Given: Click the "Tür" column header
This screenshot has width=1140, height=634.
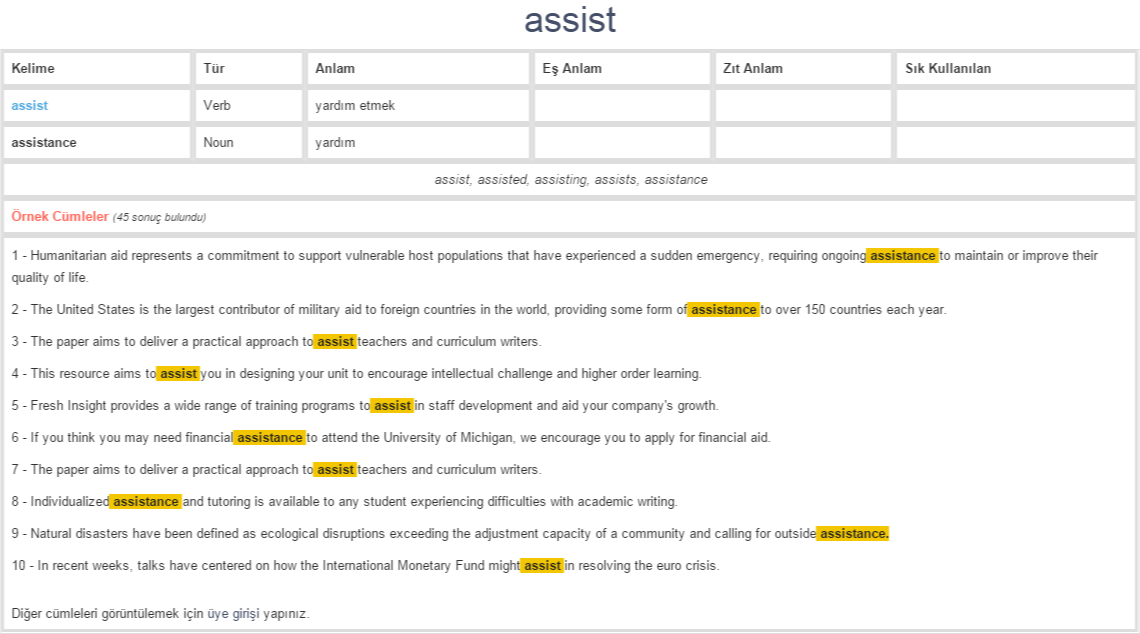Looking at the screenshot, I should click(x=214, y=68).
